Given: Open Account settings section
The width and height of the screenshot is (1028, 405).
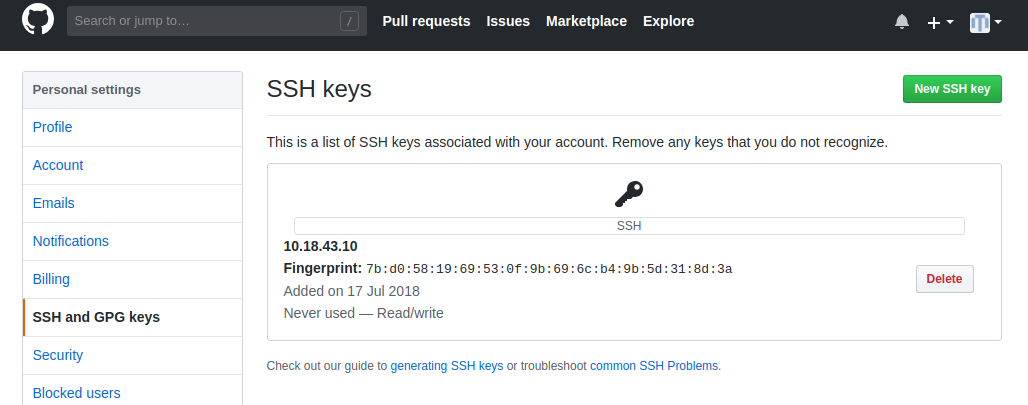Looking at the screenshot, I should click(132, 165).
